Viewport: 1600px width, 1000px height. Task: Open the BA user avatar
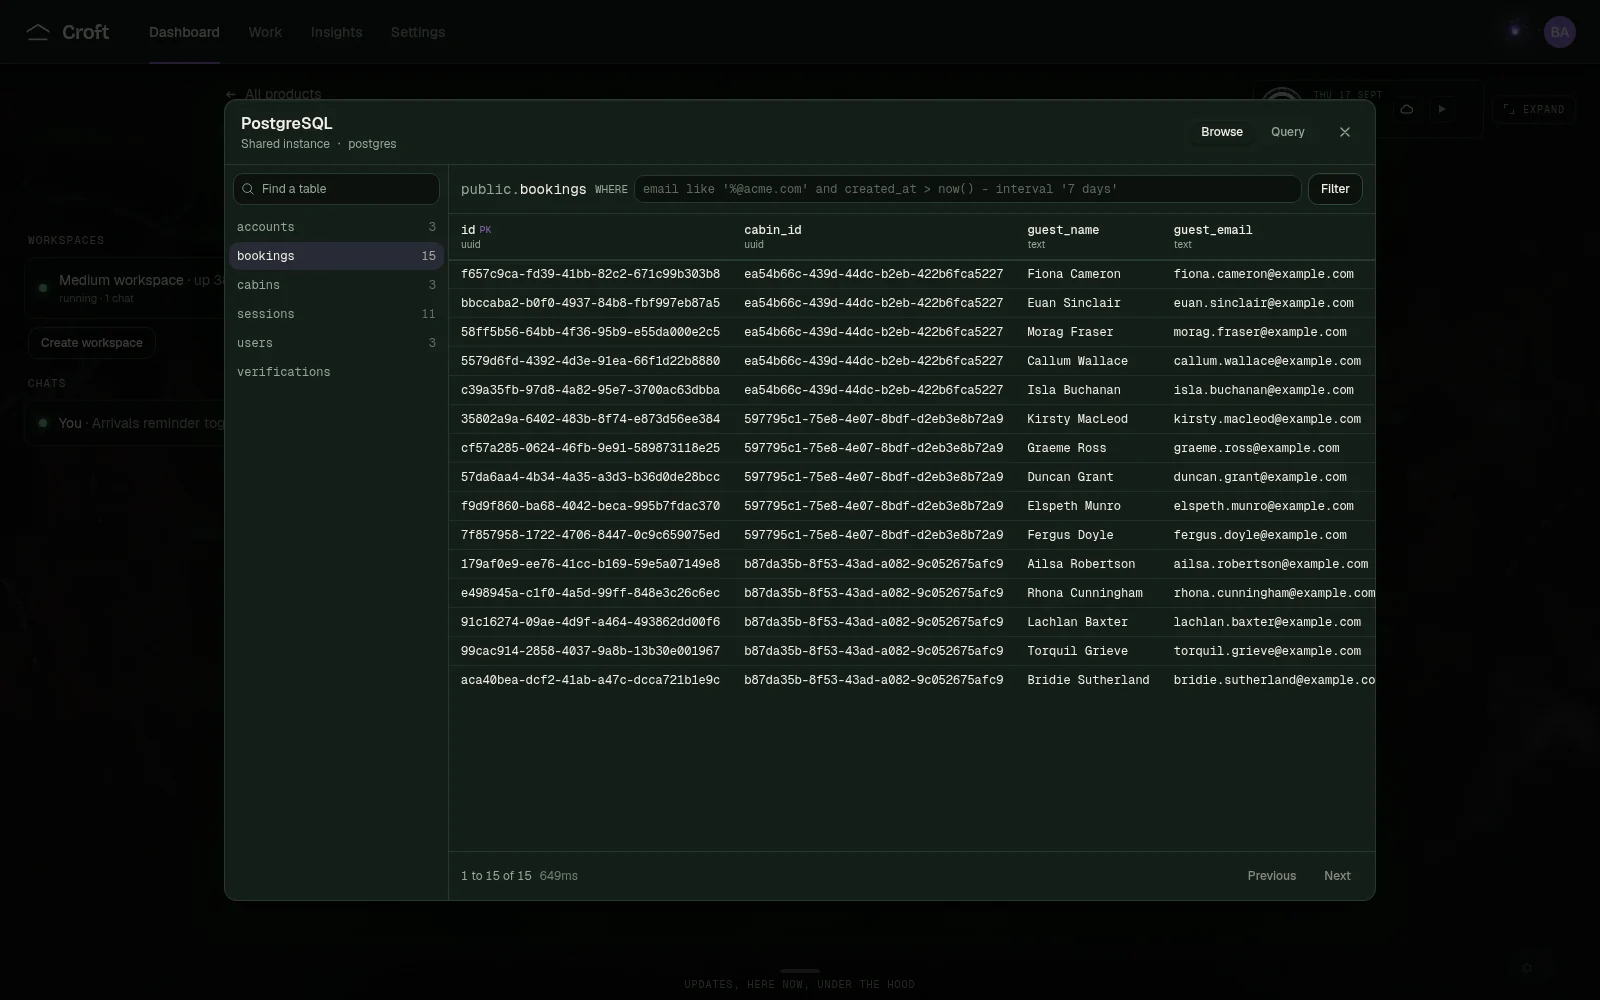(1559, 32)
